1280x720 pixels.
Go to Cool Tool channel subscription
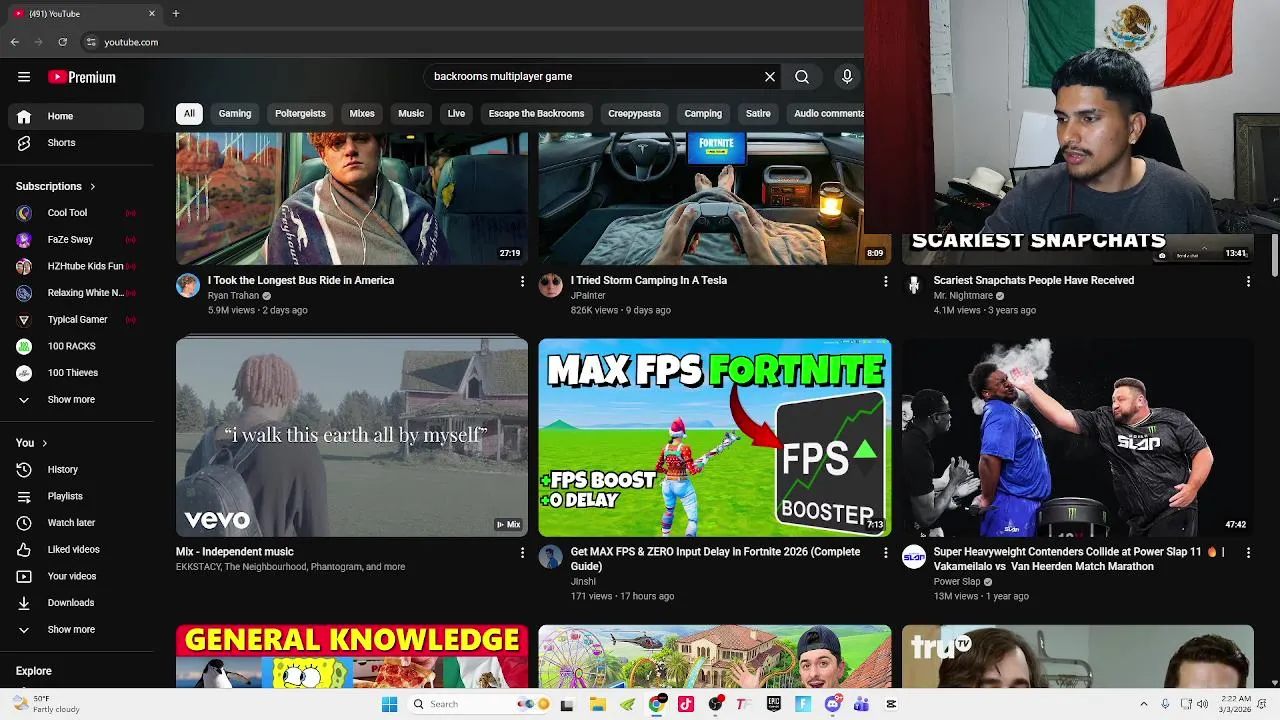point(76,213)
